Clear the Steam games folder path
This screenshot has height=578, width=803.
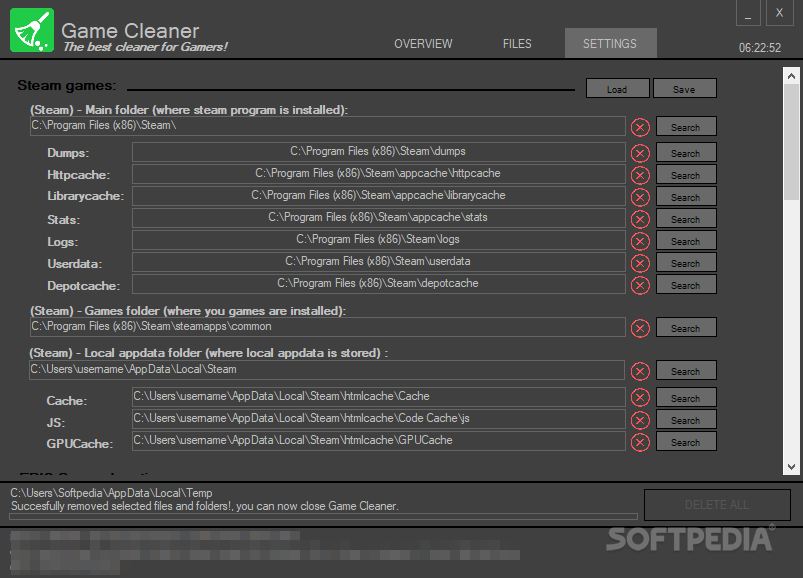click(640, 328)
